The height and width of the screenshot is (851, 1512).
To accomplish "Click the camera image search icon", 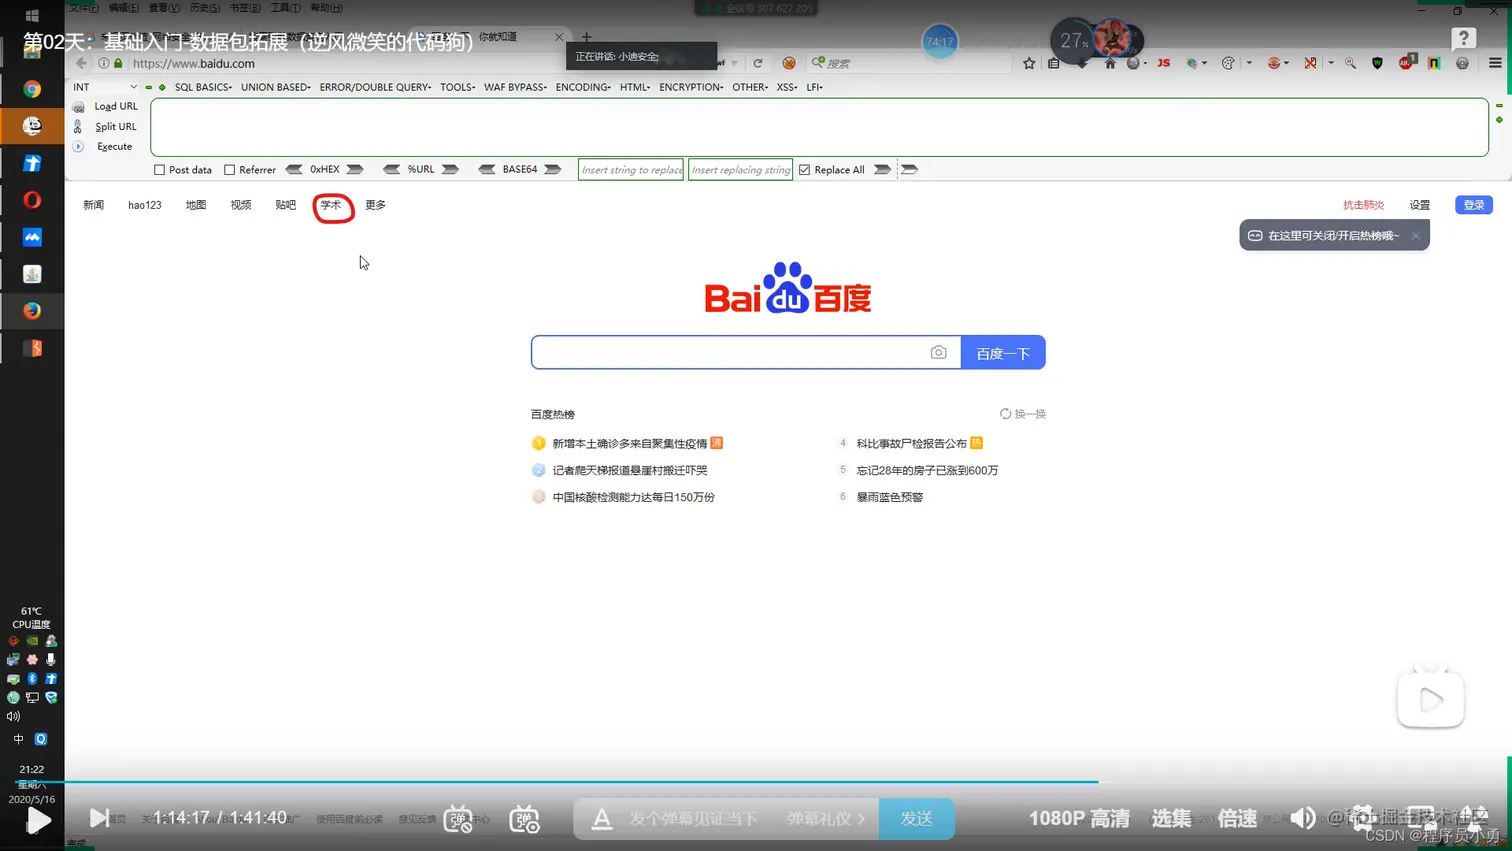I will (x=938, y=352).
